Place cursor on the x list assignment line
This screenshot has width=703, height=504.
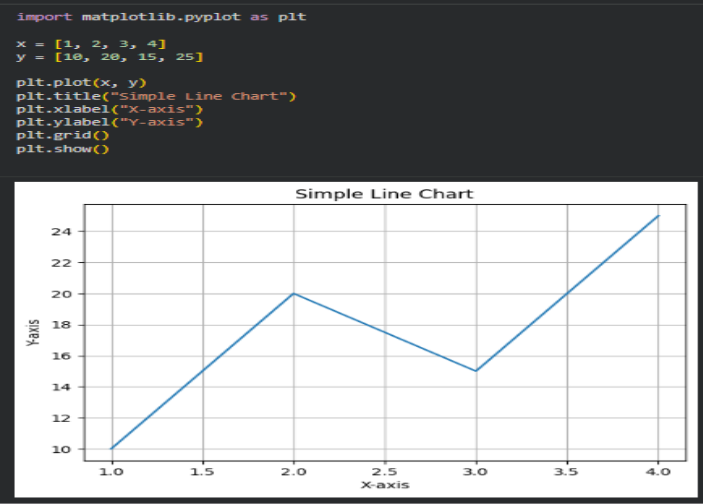[91, 44]
